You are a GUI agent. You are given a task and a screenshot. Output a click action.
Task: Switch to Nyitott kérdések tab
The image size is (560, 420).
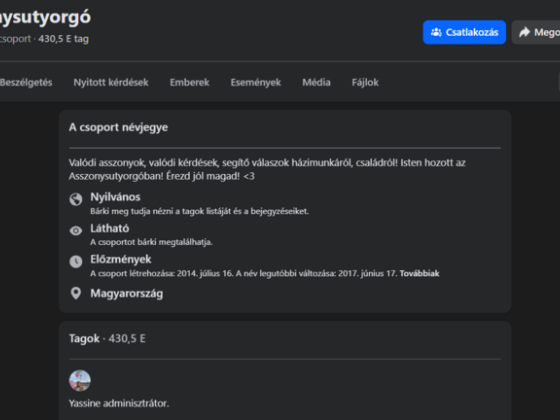pos(111,82)
